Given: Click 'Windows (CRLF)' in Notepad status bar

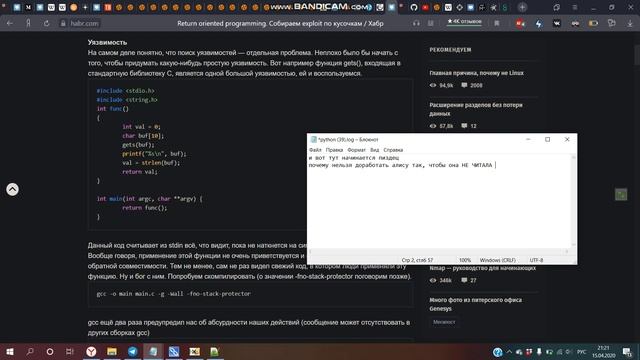Looking at the screenshot, I should pyautogui.click(x=498, y=260).
